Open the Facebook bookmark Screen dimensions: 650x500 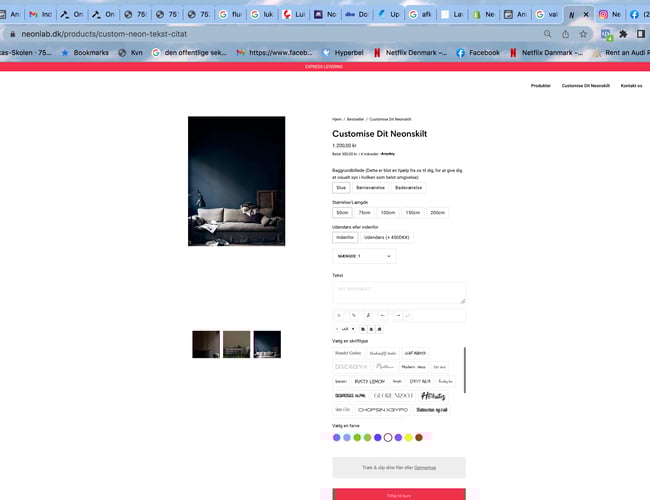[x=478, y=53]
